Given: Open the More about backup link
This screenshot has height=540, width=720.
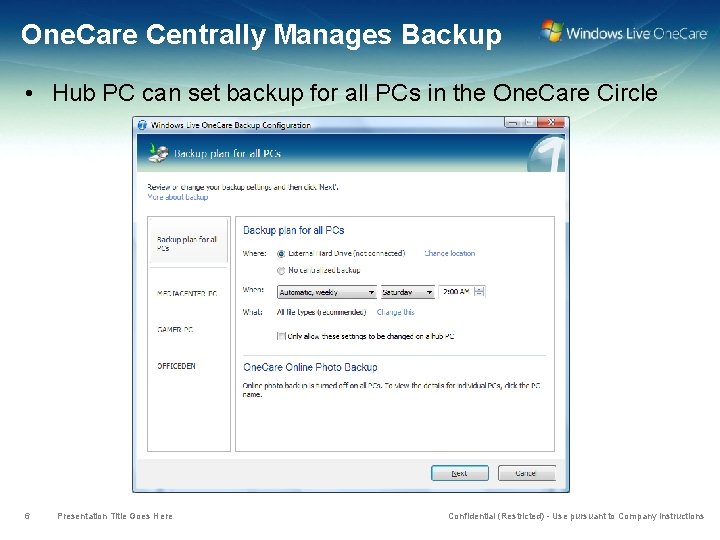Looking at the screenshot, I should (x=178, y=197).
